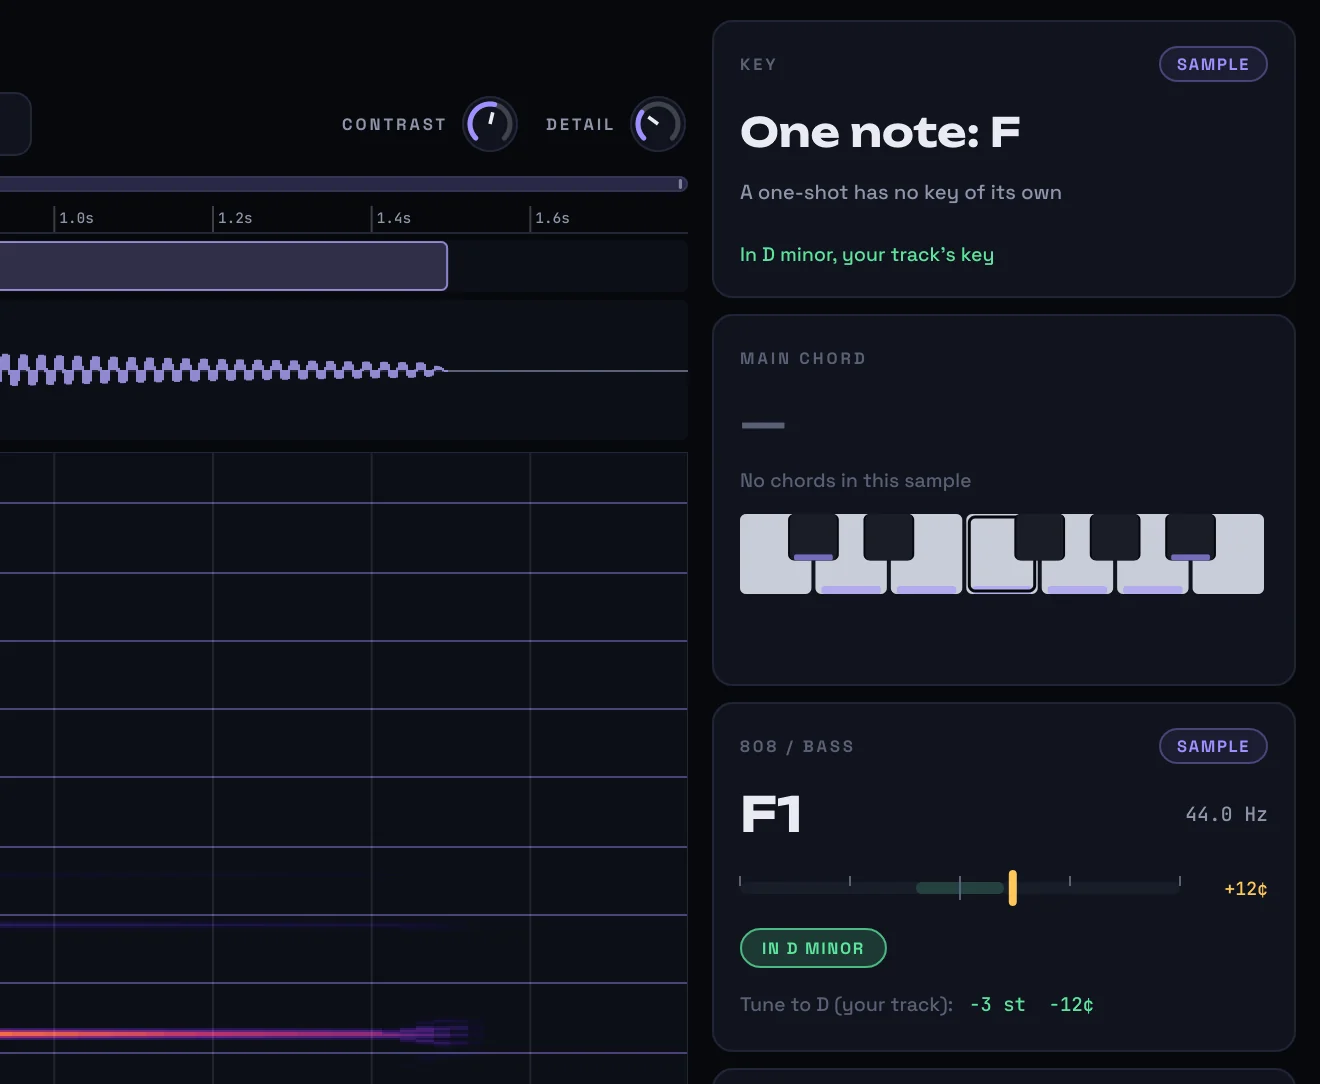The width and height of the screenshot is (1320, 1084).
Task: Click the '808 / BASS' card label
Action: point(797,746)
